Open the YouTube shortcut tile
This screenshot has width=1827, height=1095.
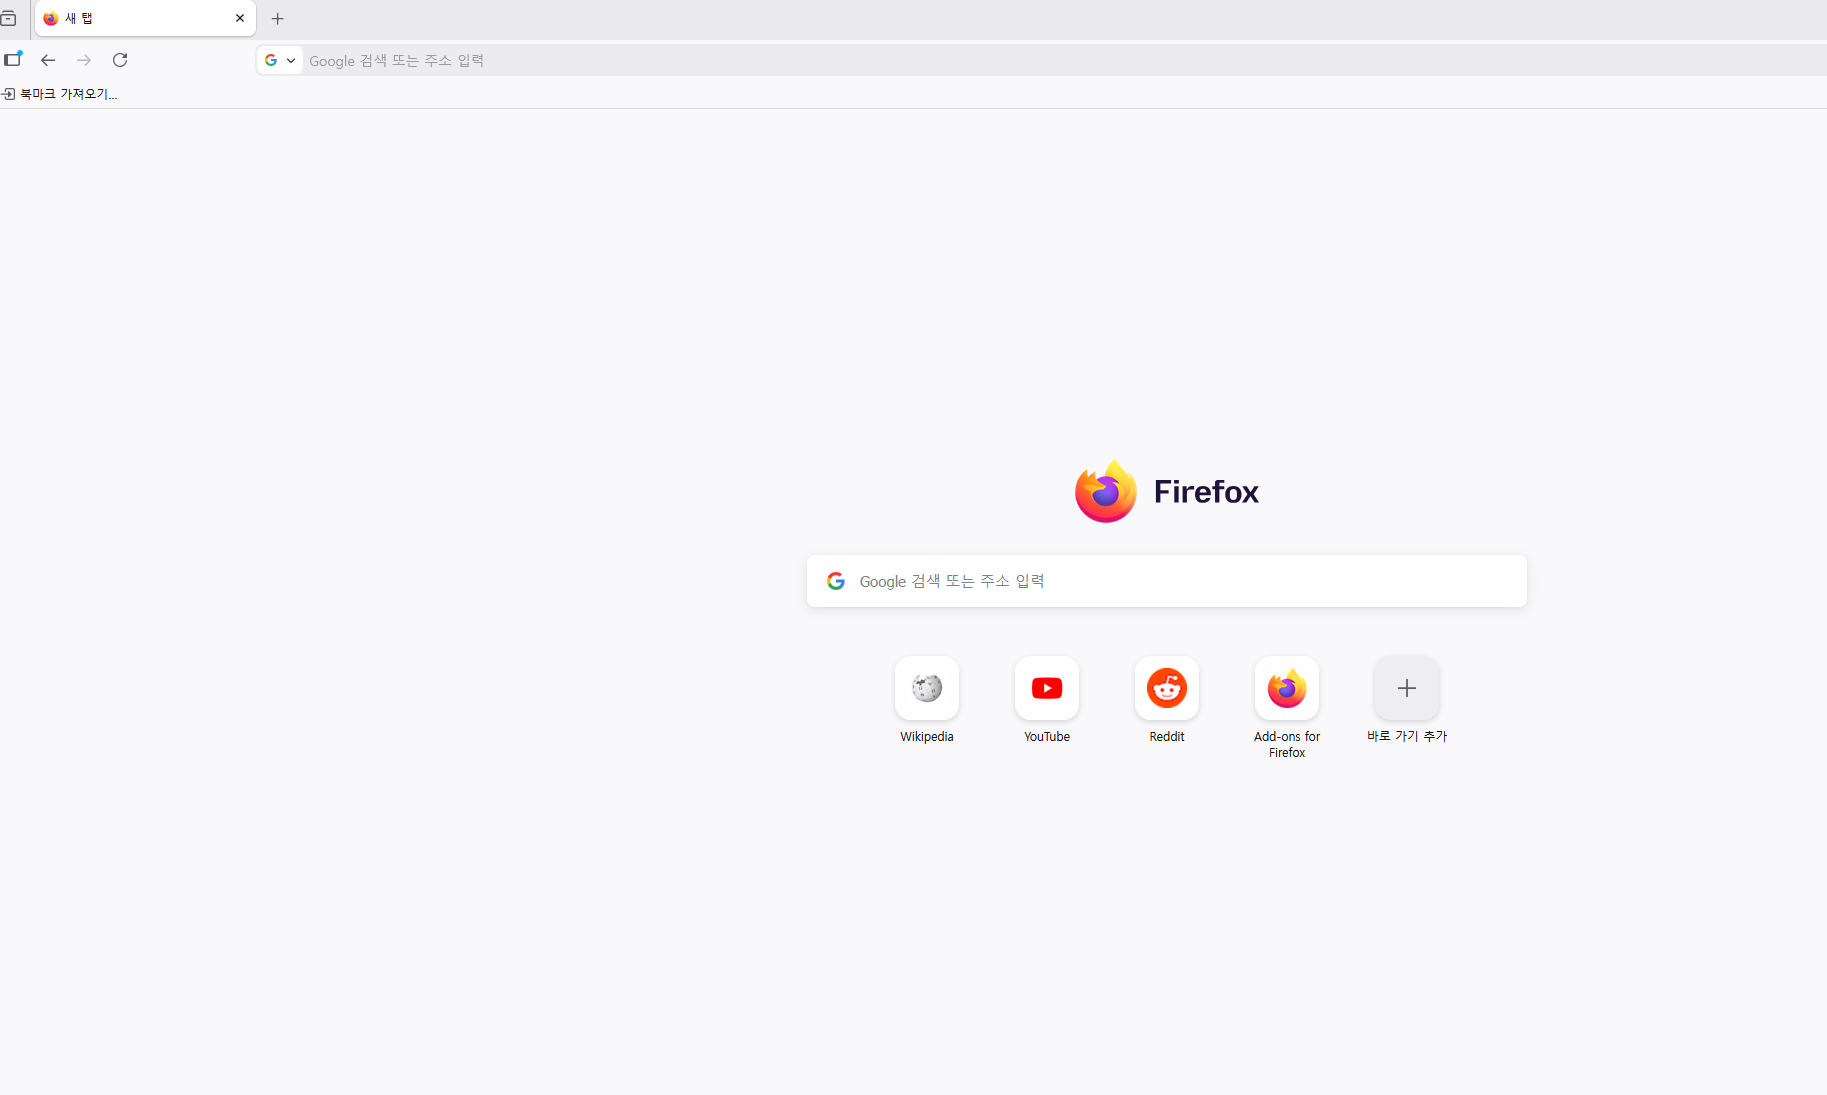coord(1047,688)
